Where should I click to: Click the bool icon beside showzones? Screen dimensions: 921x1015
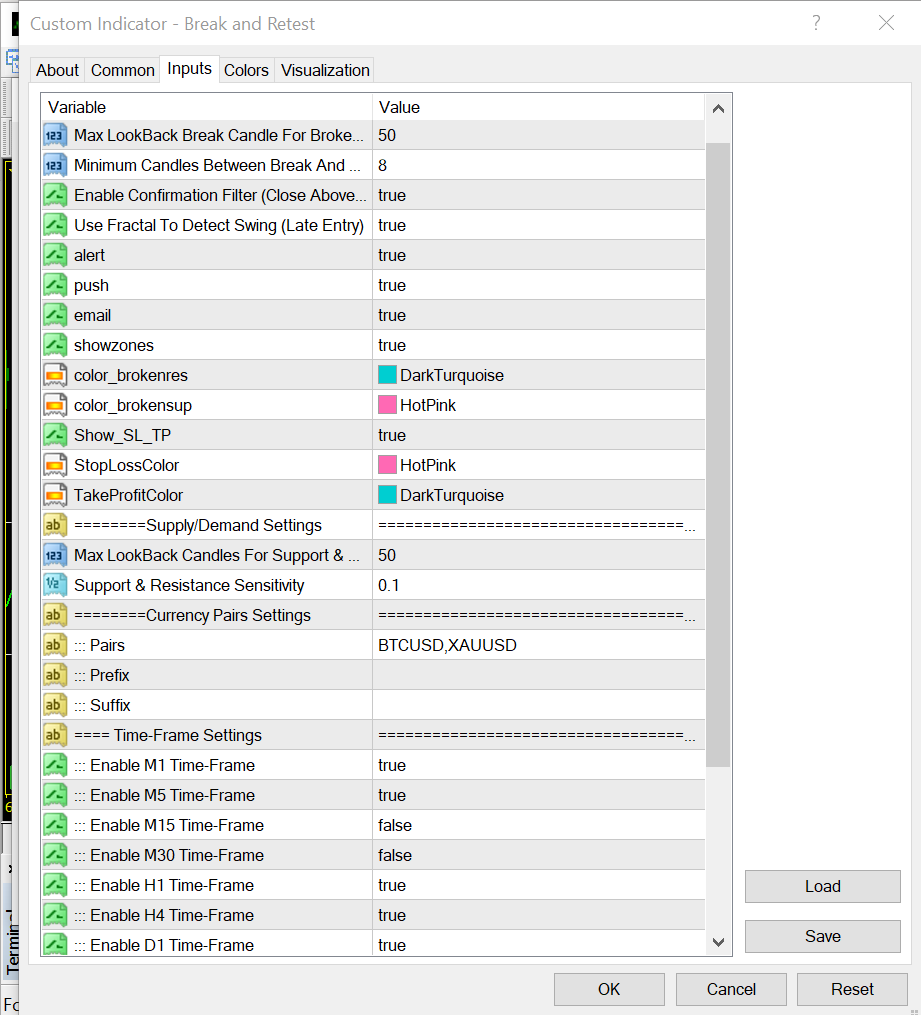[55, 345]
